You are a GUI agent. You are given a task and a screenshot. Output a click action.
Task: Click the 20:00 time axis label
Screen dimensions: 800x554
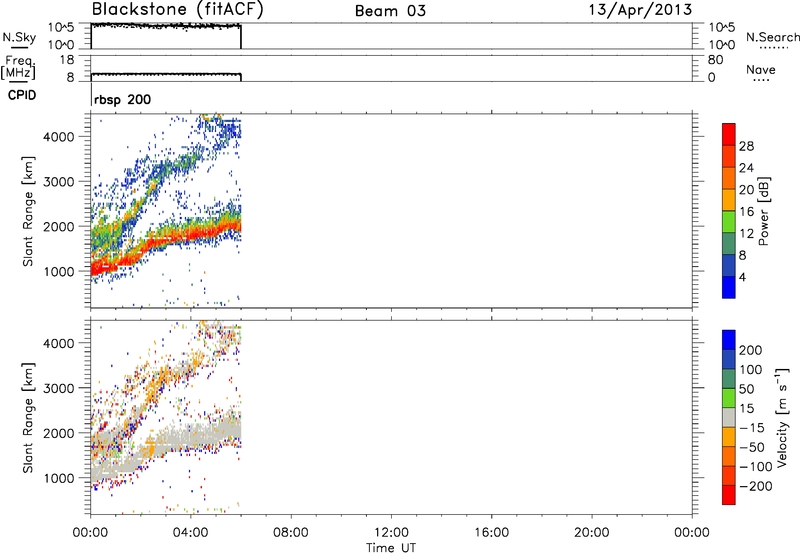592,533
